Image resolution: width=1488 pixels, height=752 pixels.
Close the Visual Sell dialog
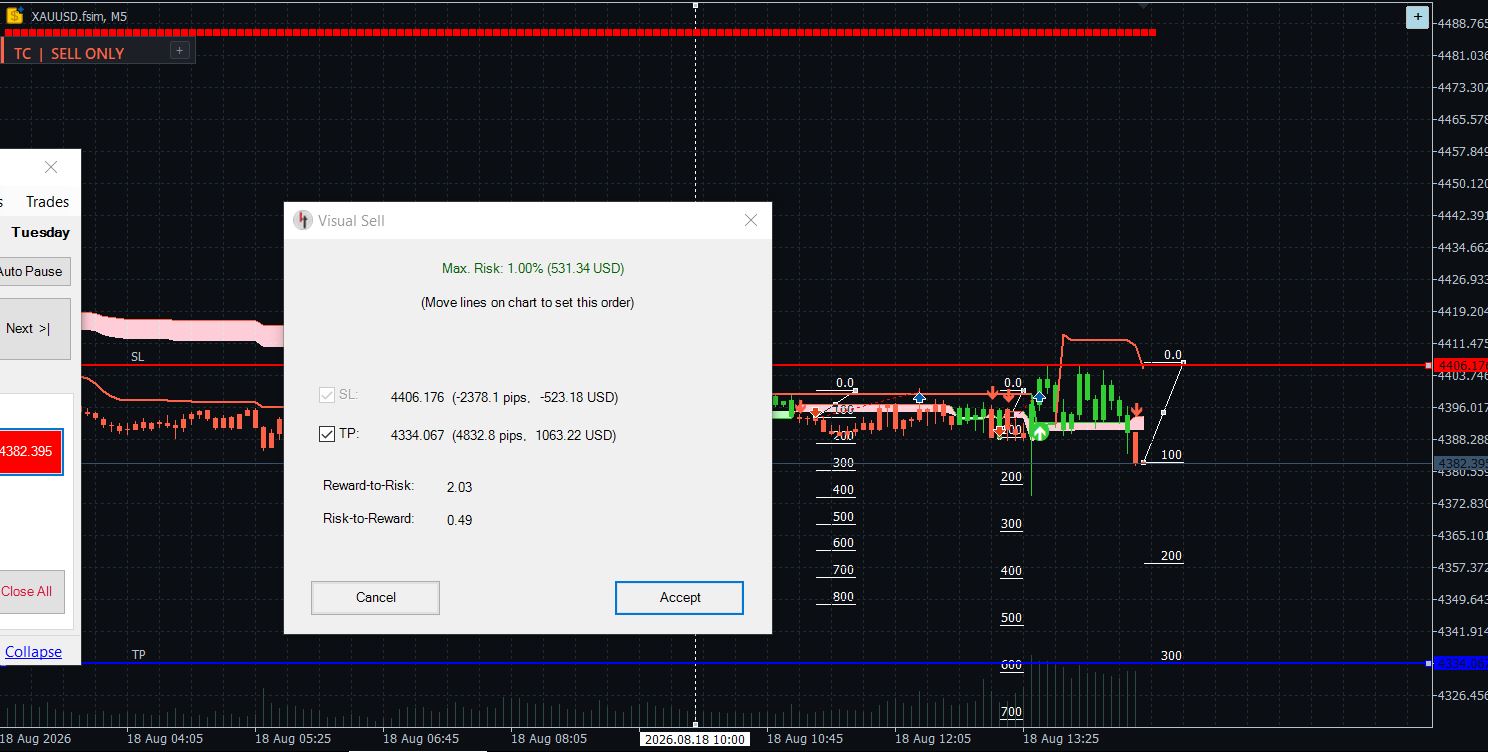click(751, 220)
